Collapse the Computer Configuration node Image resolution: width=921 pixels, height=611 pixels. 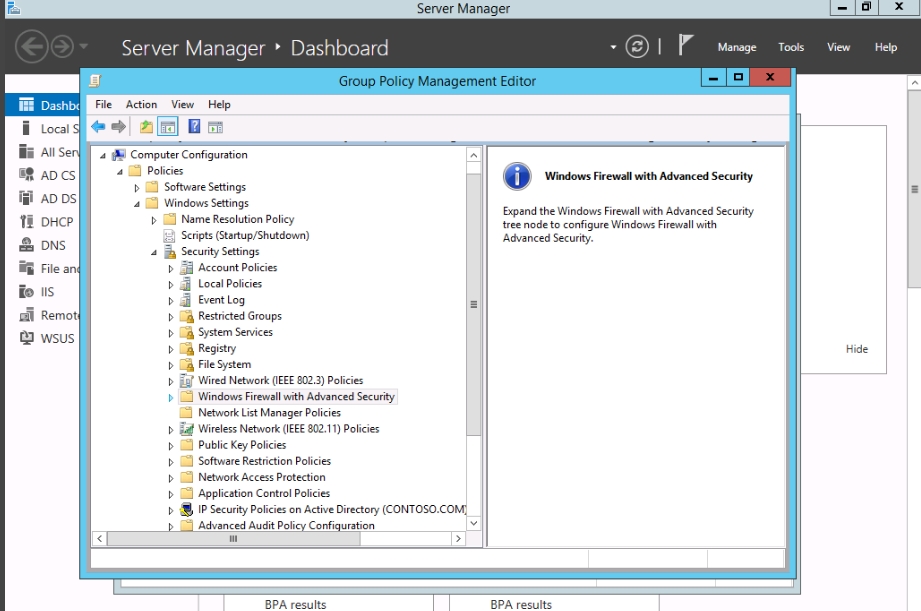point(103,156)
